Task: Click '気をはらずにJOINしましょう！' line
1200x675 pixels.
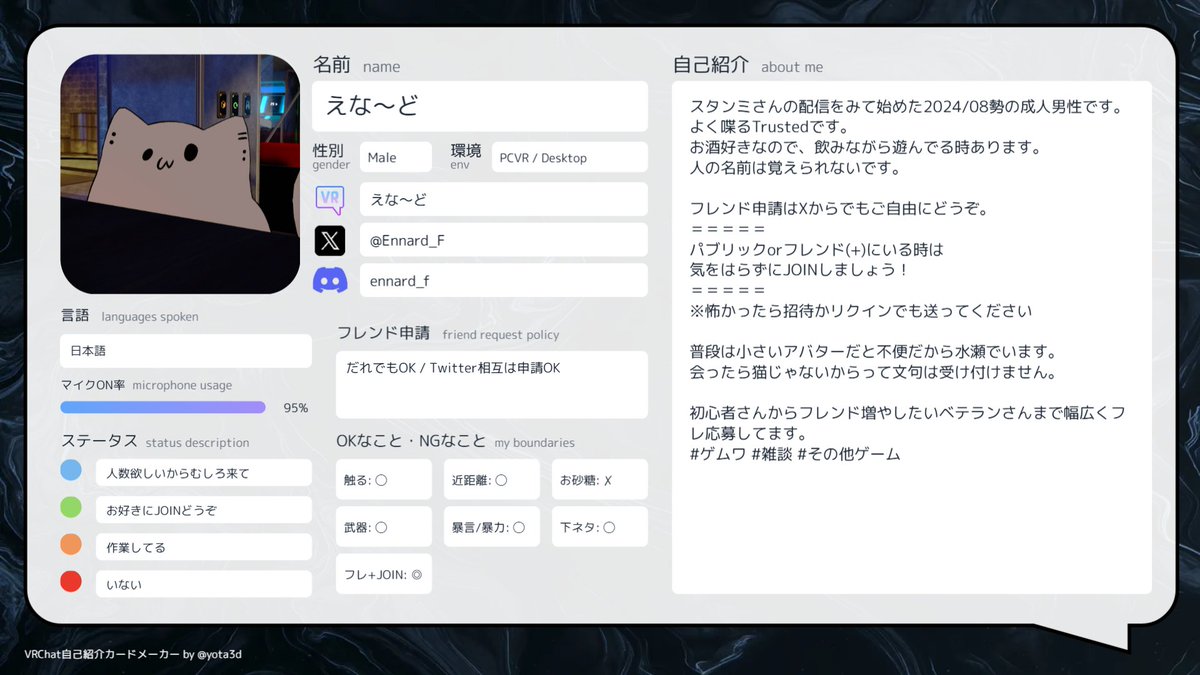Action: [x=799, y=270]
